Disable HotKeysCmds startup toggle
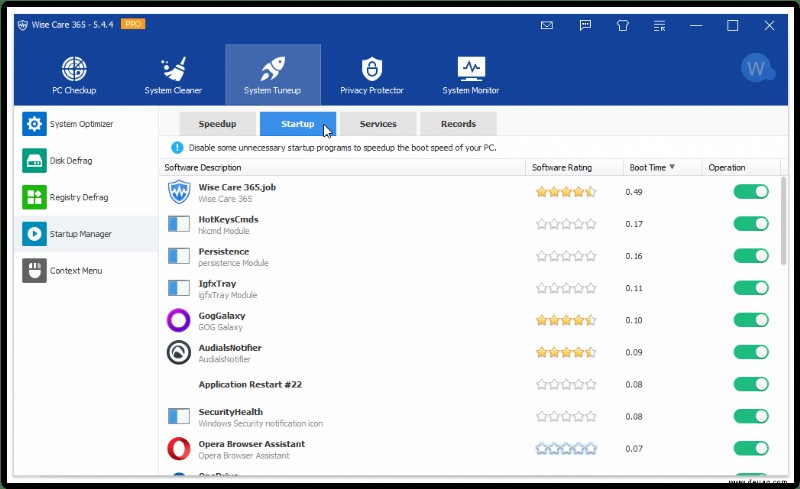Screen dimensions: 800x489 (751, 224)
